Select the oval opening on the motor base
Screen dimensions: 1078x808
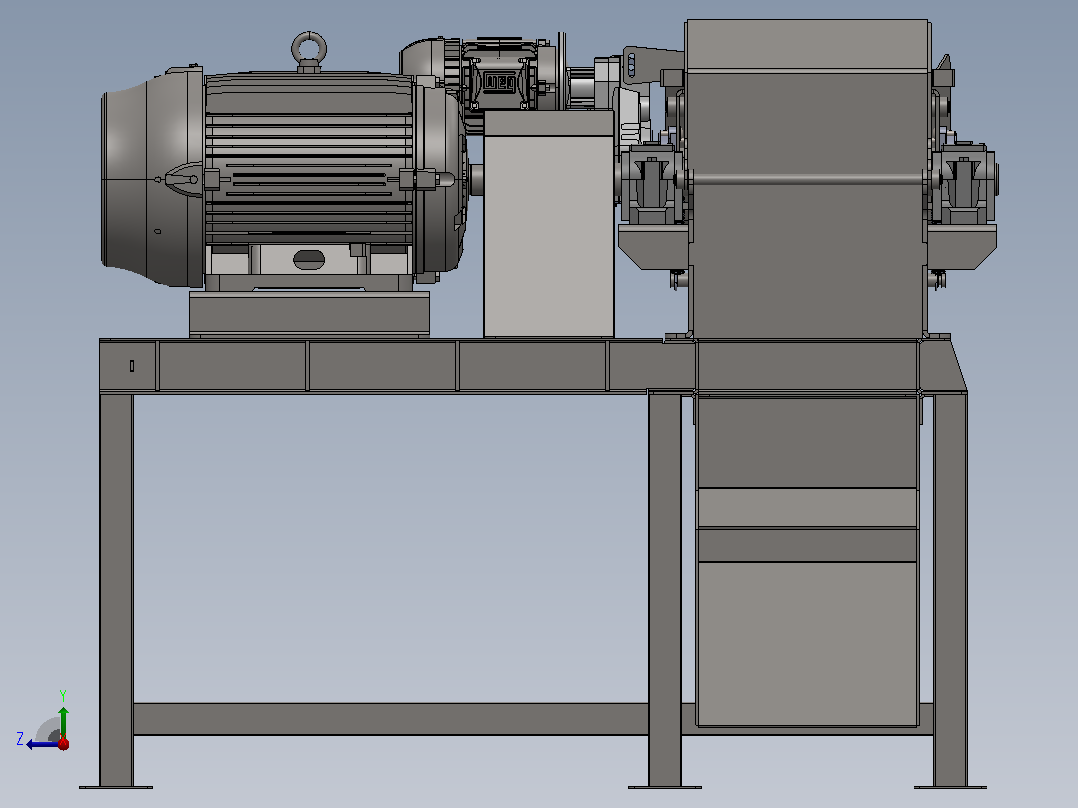pos(309,259)
